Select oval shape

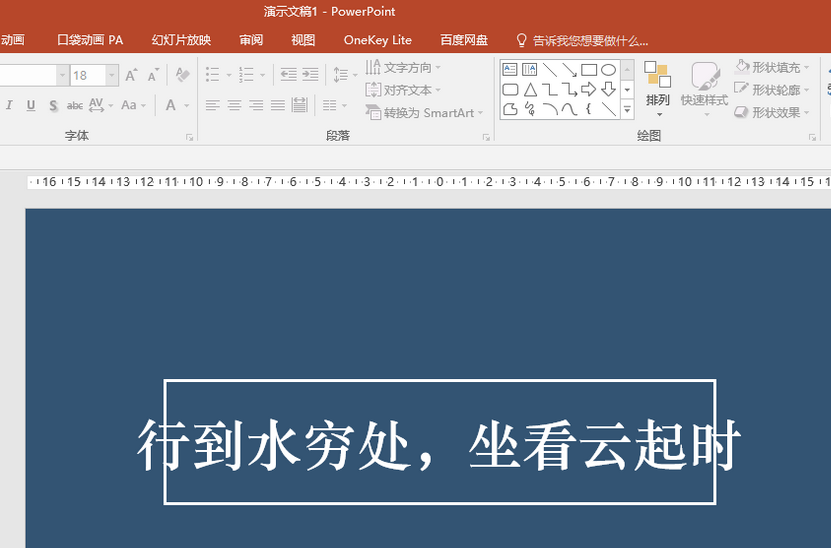pyautogui.click(x=608, y=69)
